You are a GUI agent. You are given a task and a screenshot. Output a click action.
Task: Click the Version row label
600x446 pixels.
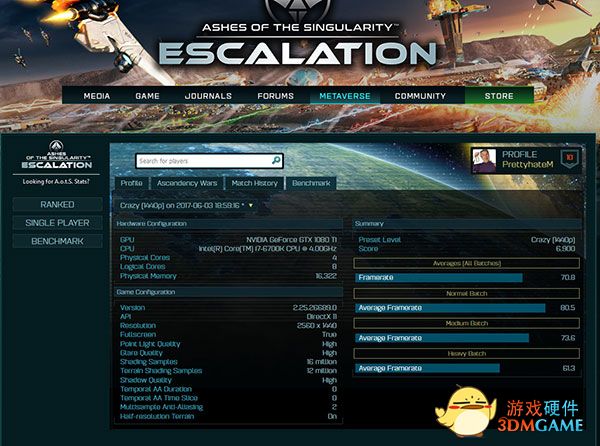point(132,308)
